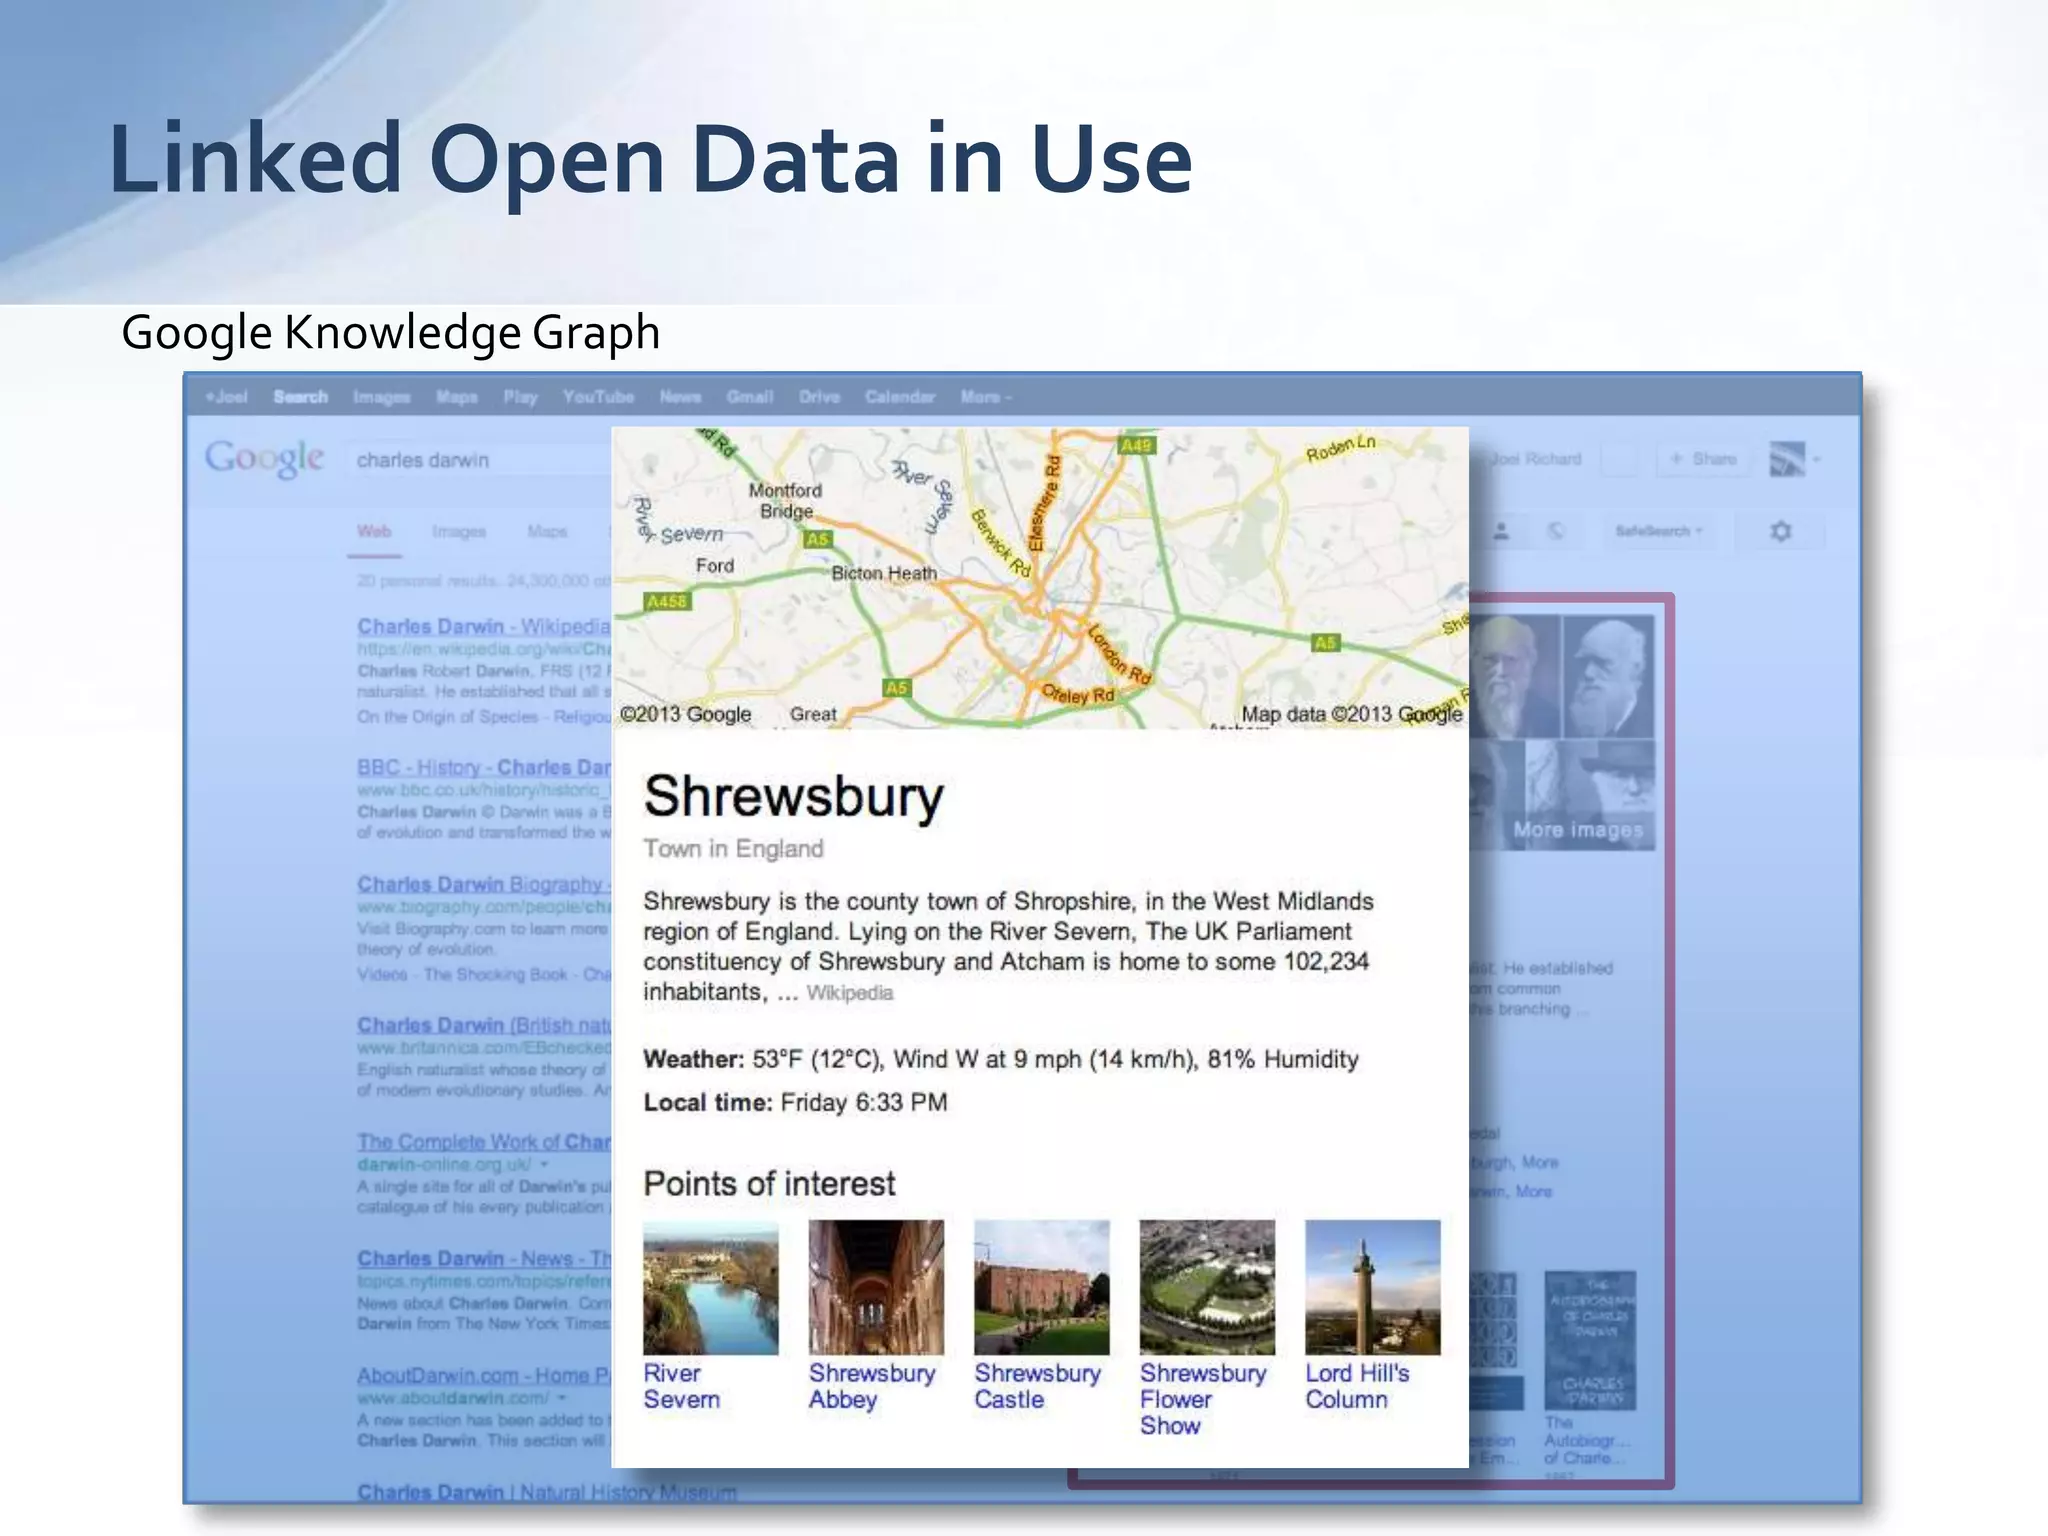Click the Joel Richard account name
Viewport: 2048px width, 1536px height.
[x=1535, y=459]
